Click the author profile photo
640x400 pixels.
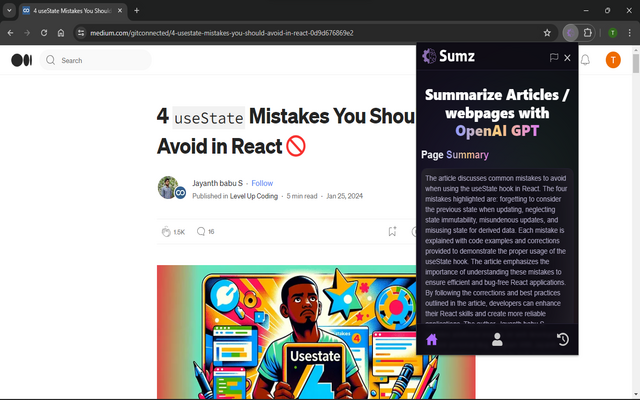tap(168, 187)
